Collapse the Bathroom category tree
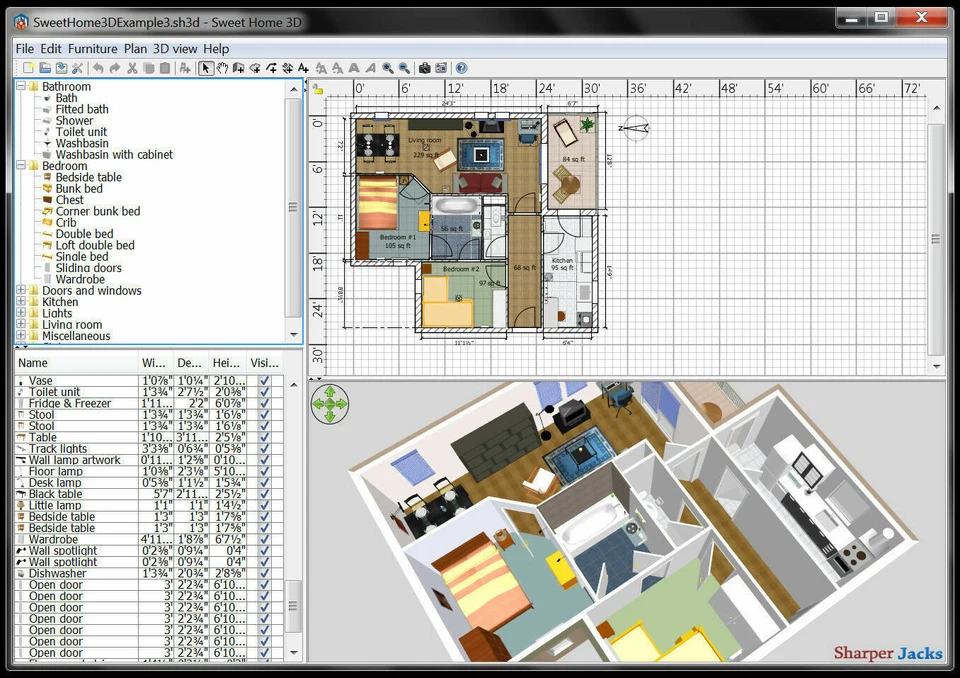 tap(20, 86)
